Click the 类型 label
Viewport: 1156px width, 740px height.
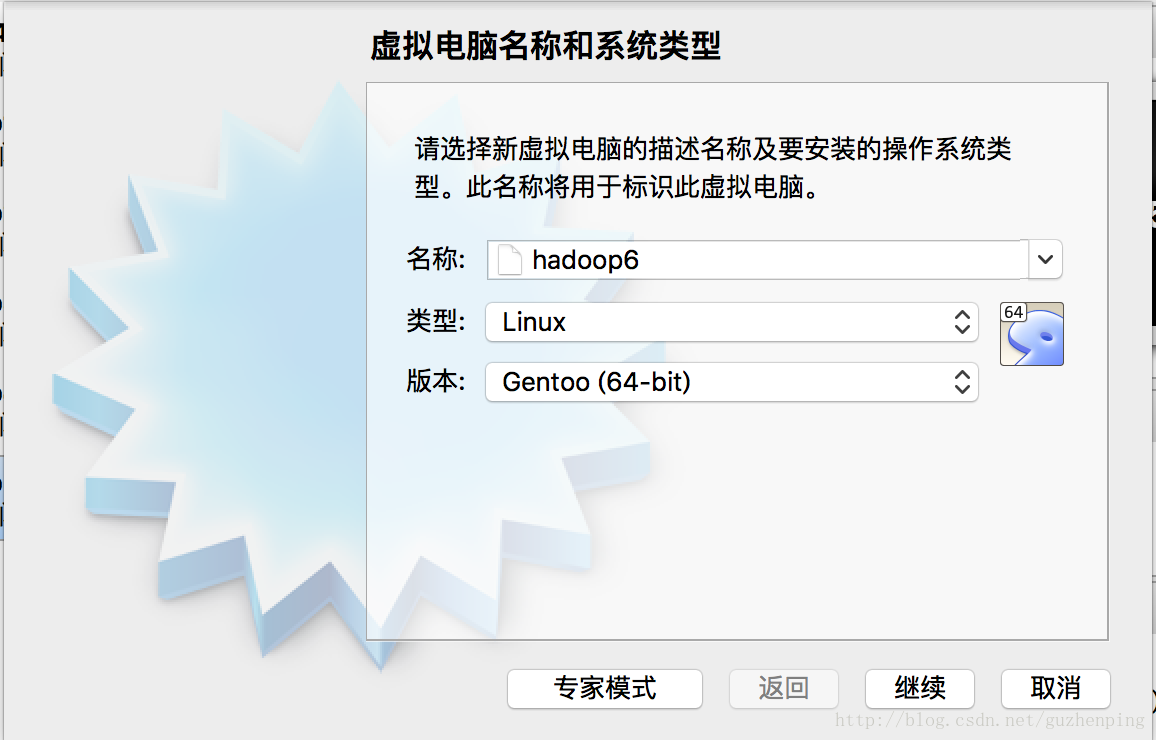(x=436, y=322)
